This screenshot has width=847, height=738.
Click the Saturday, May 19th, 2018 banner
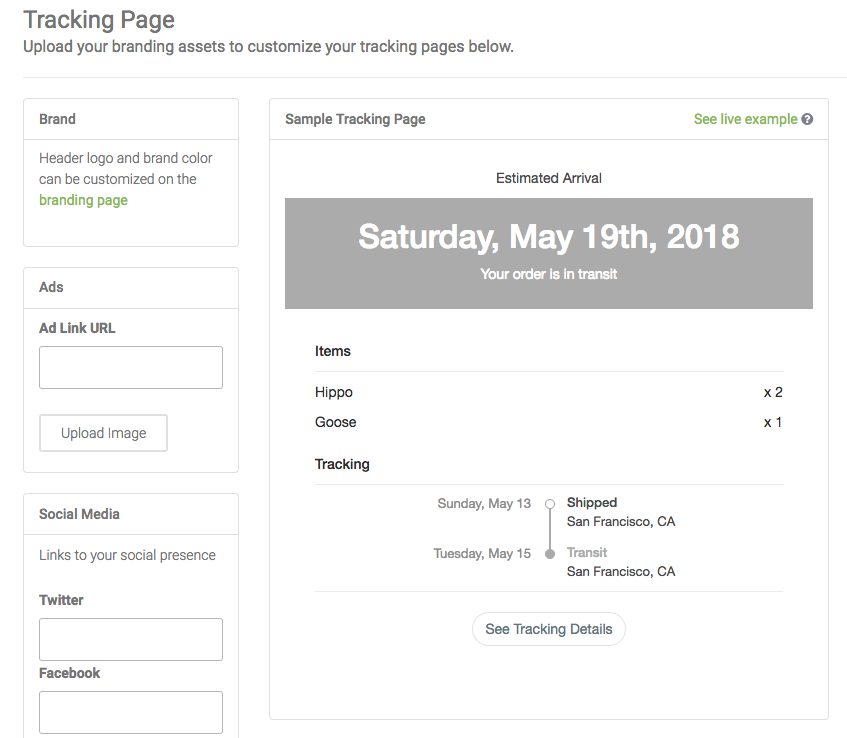[549, 253]
